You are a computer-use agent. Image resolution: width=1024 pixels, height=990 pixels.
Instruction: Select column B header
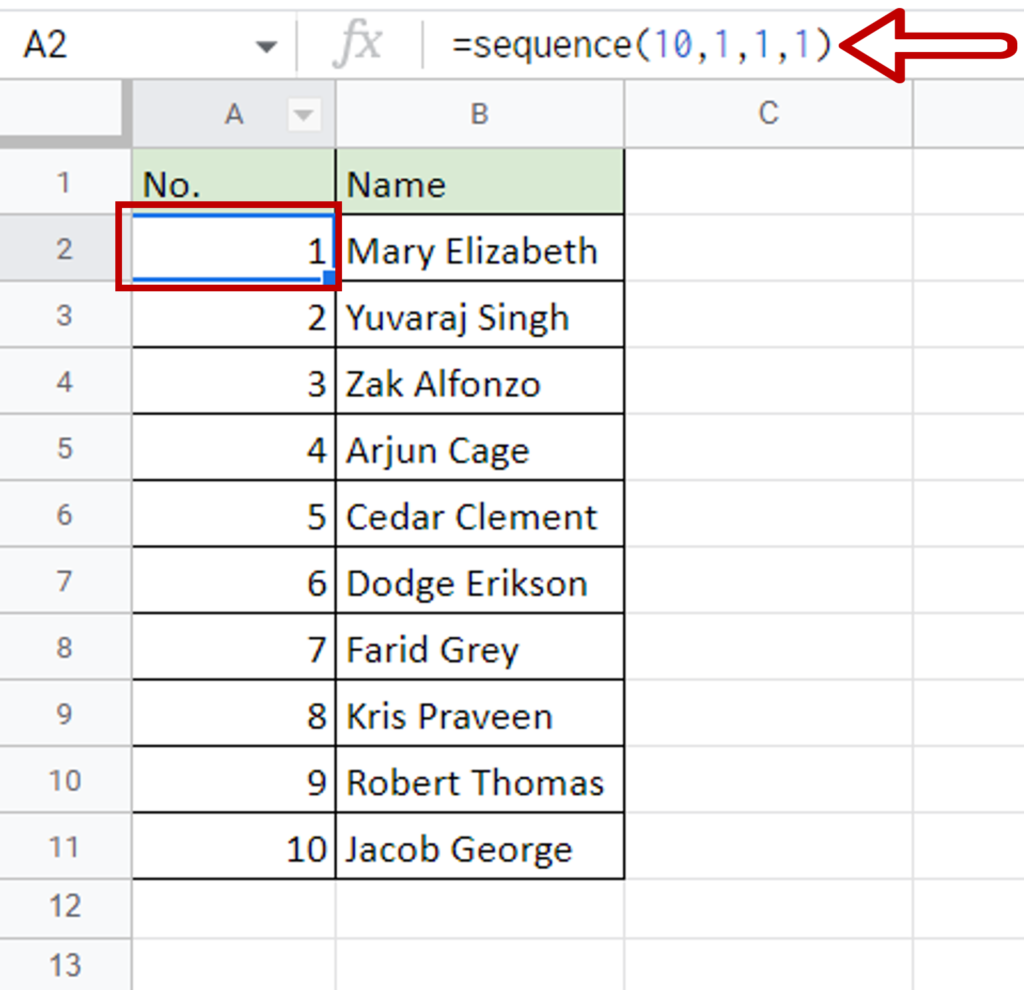point(480,114)
